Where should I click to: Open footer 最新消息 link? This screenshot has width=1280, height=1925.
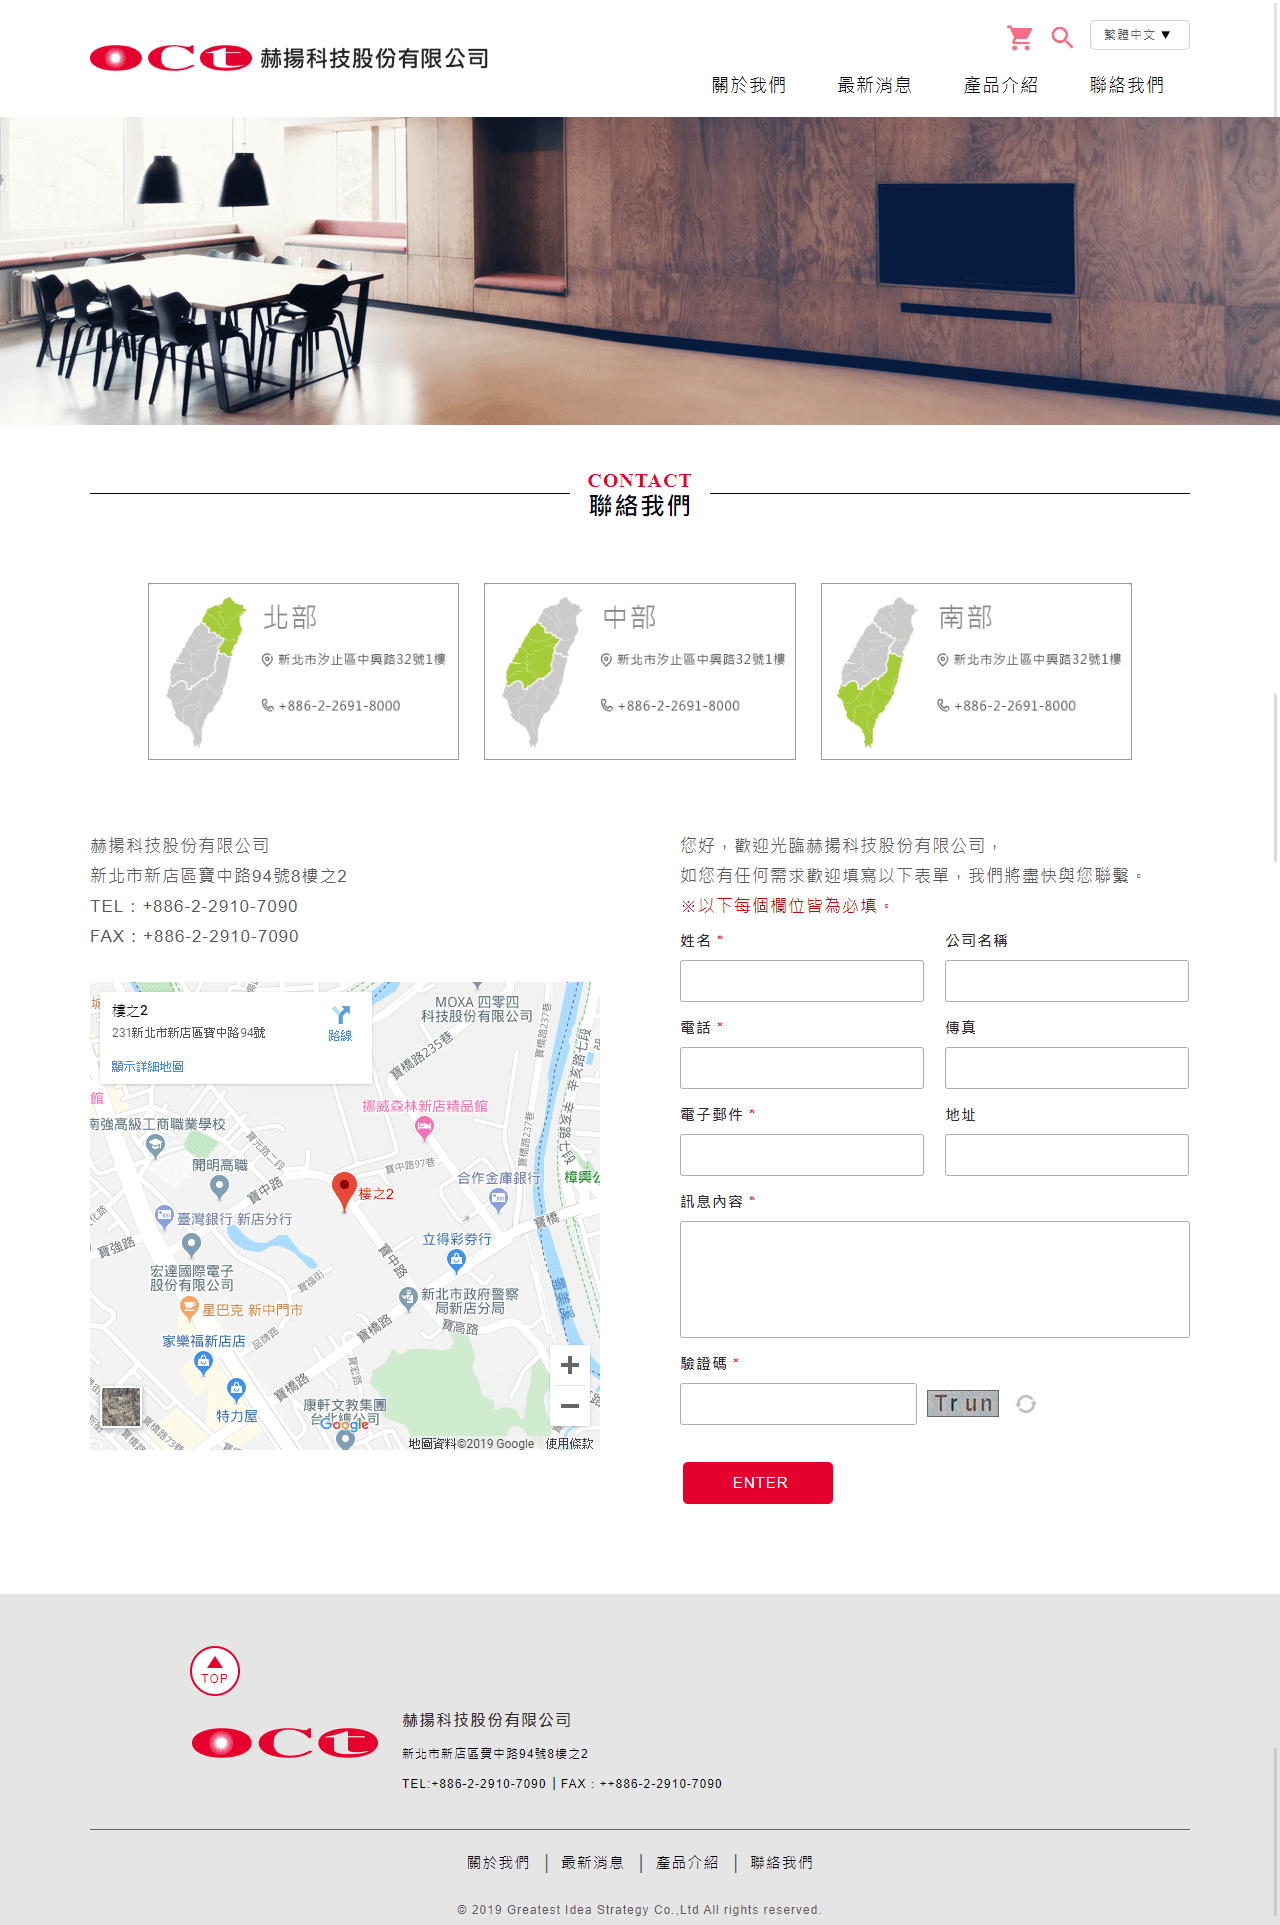click(x=593, y=1863)
